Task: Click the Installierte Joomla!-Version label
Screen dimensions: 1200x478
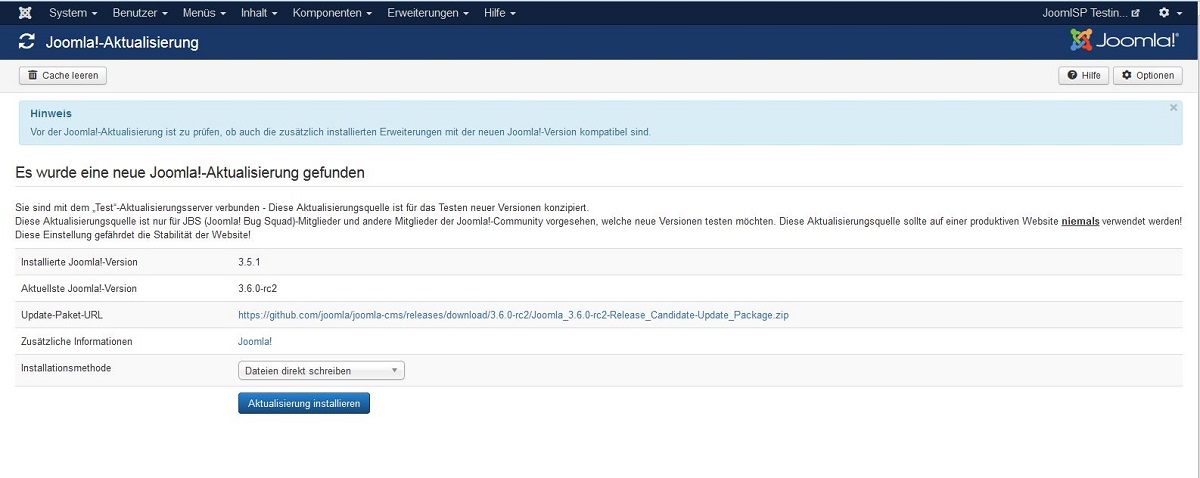Action: (79, 262)
